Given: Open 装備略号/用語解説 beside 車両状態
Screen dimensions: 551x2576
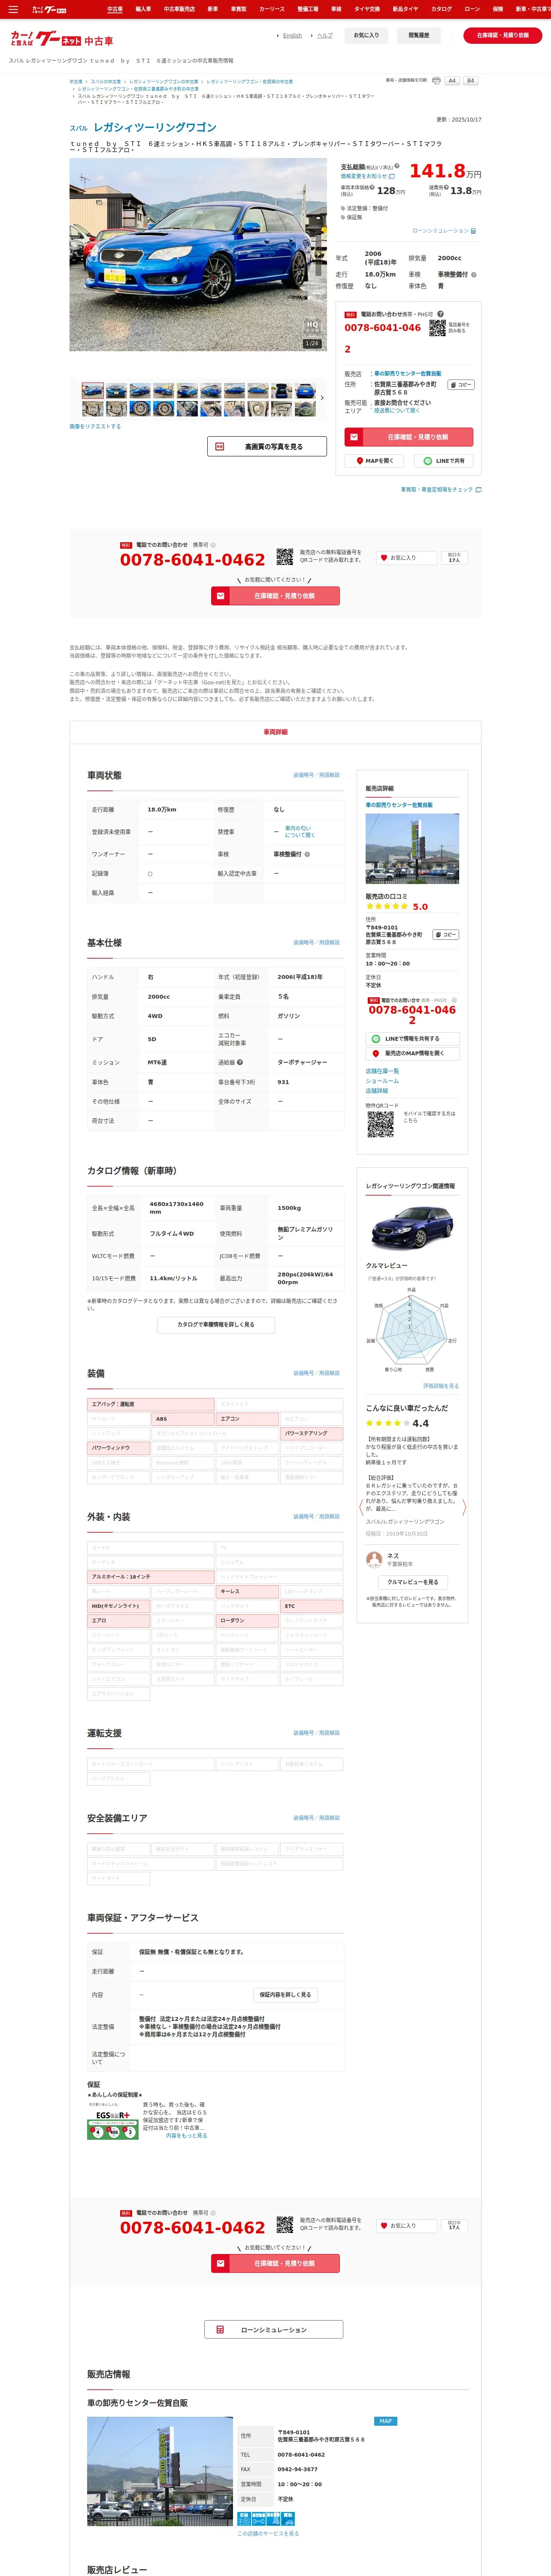Looking at the screenshot, I should [316, 775].
